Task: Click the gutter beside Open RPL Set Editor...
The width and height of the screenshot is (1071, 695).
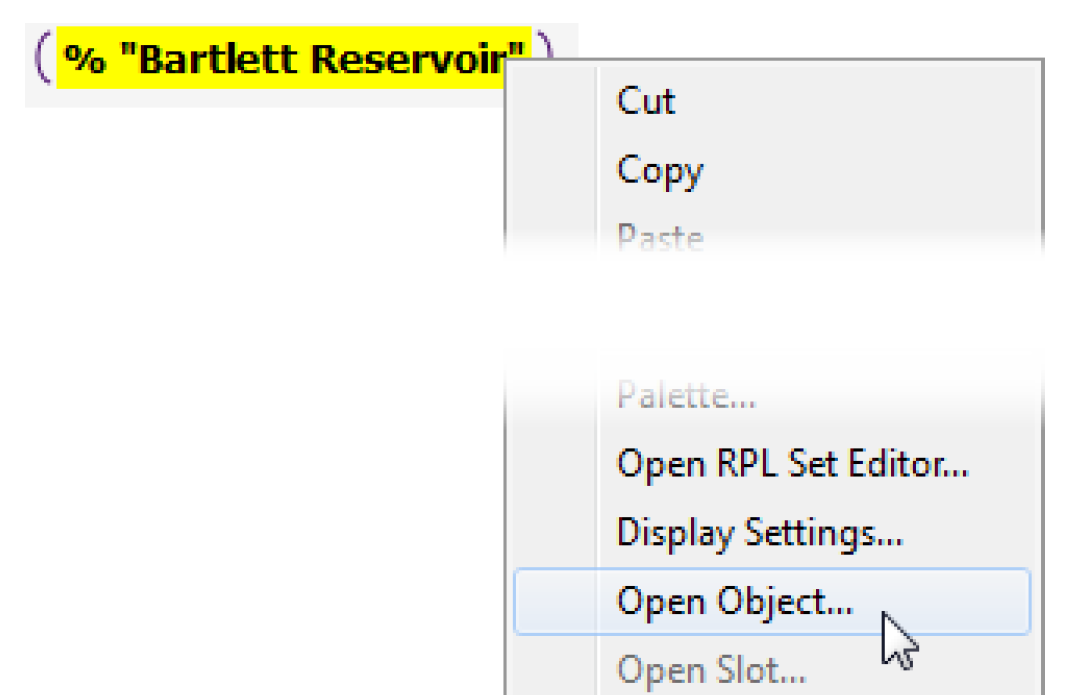Action: [553, 464]
